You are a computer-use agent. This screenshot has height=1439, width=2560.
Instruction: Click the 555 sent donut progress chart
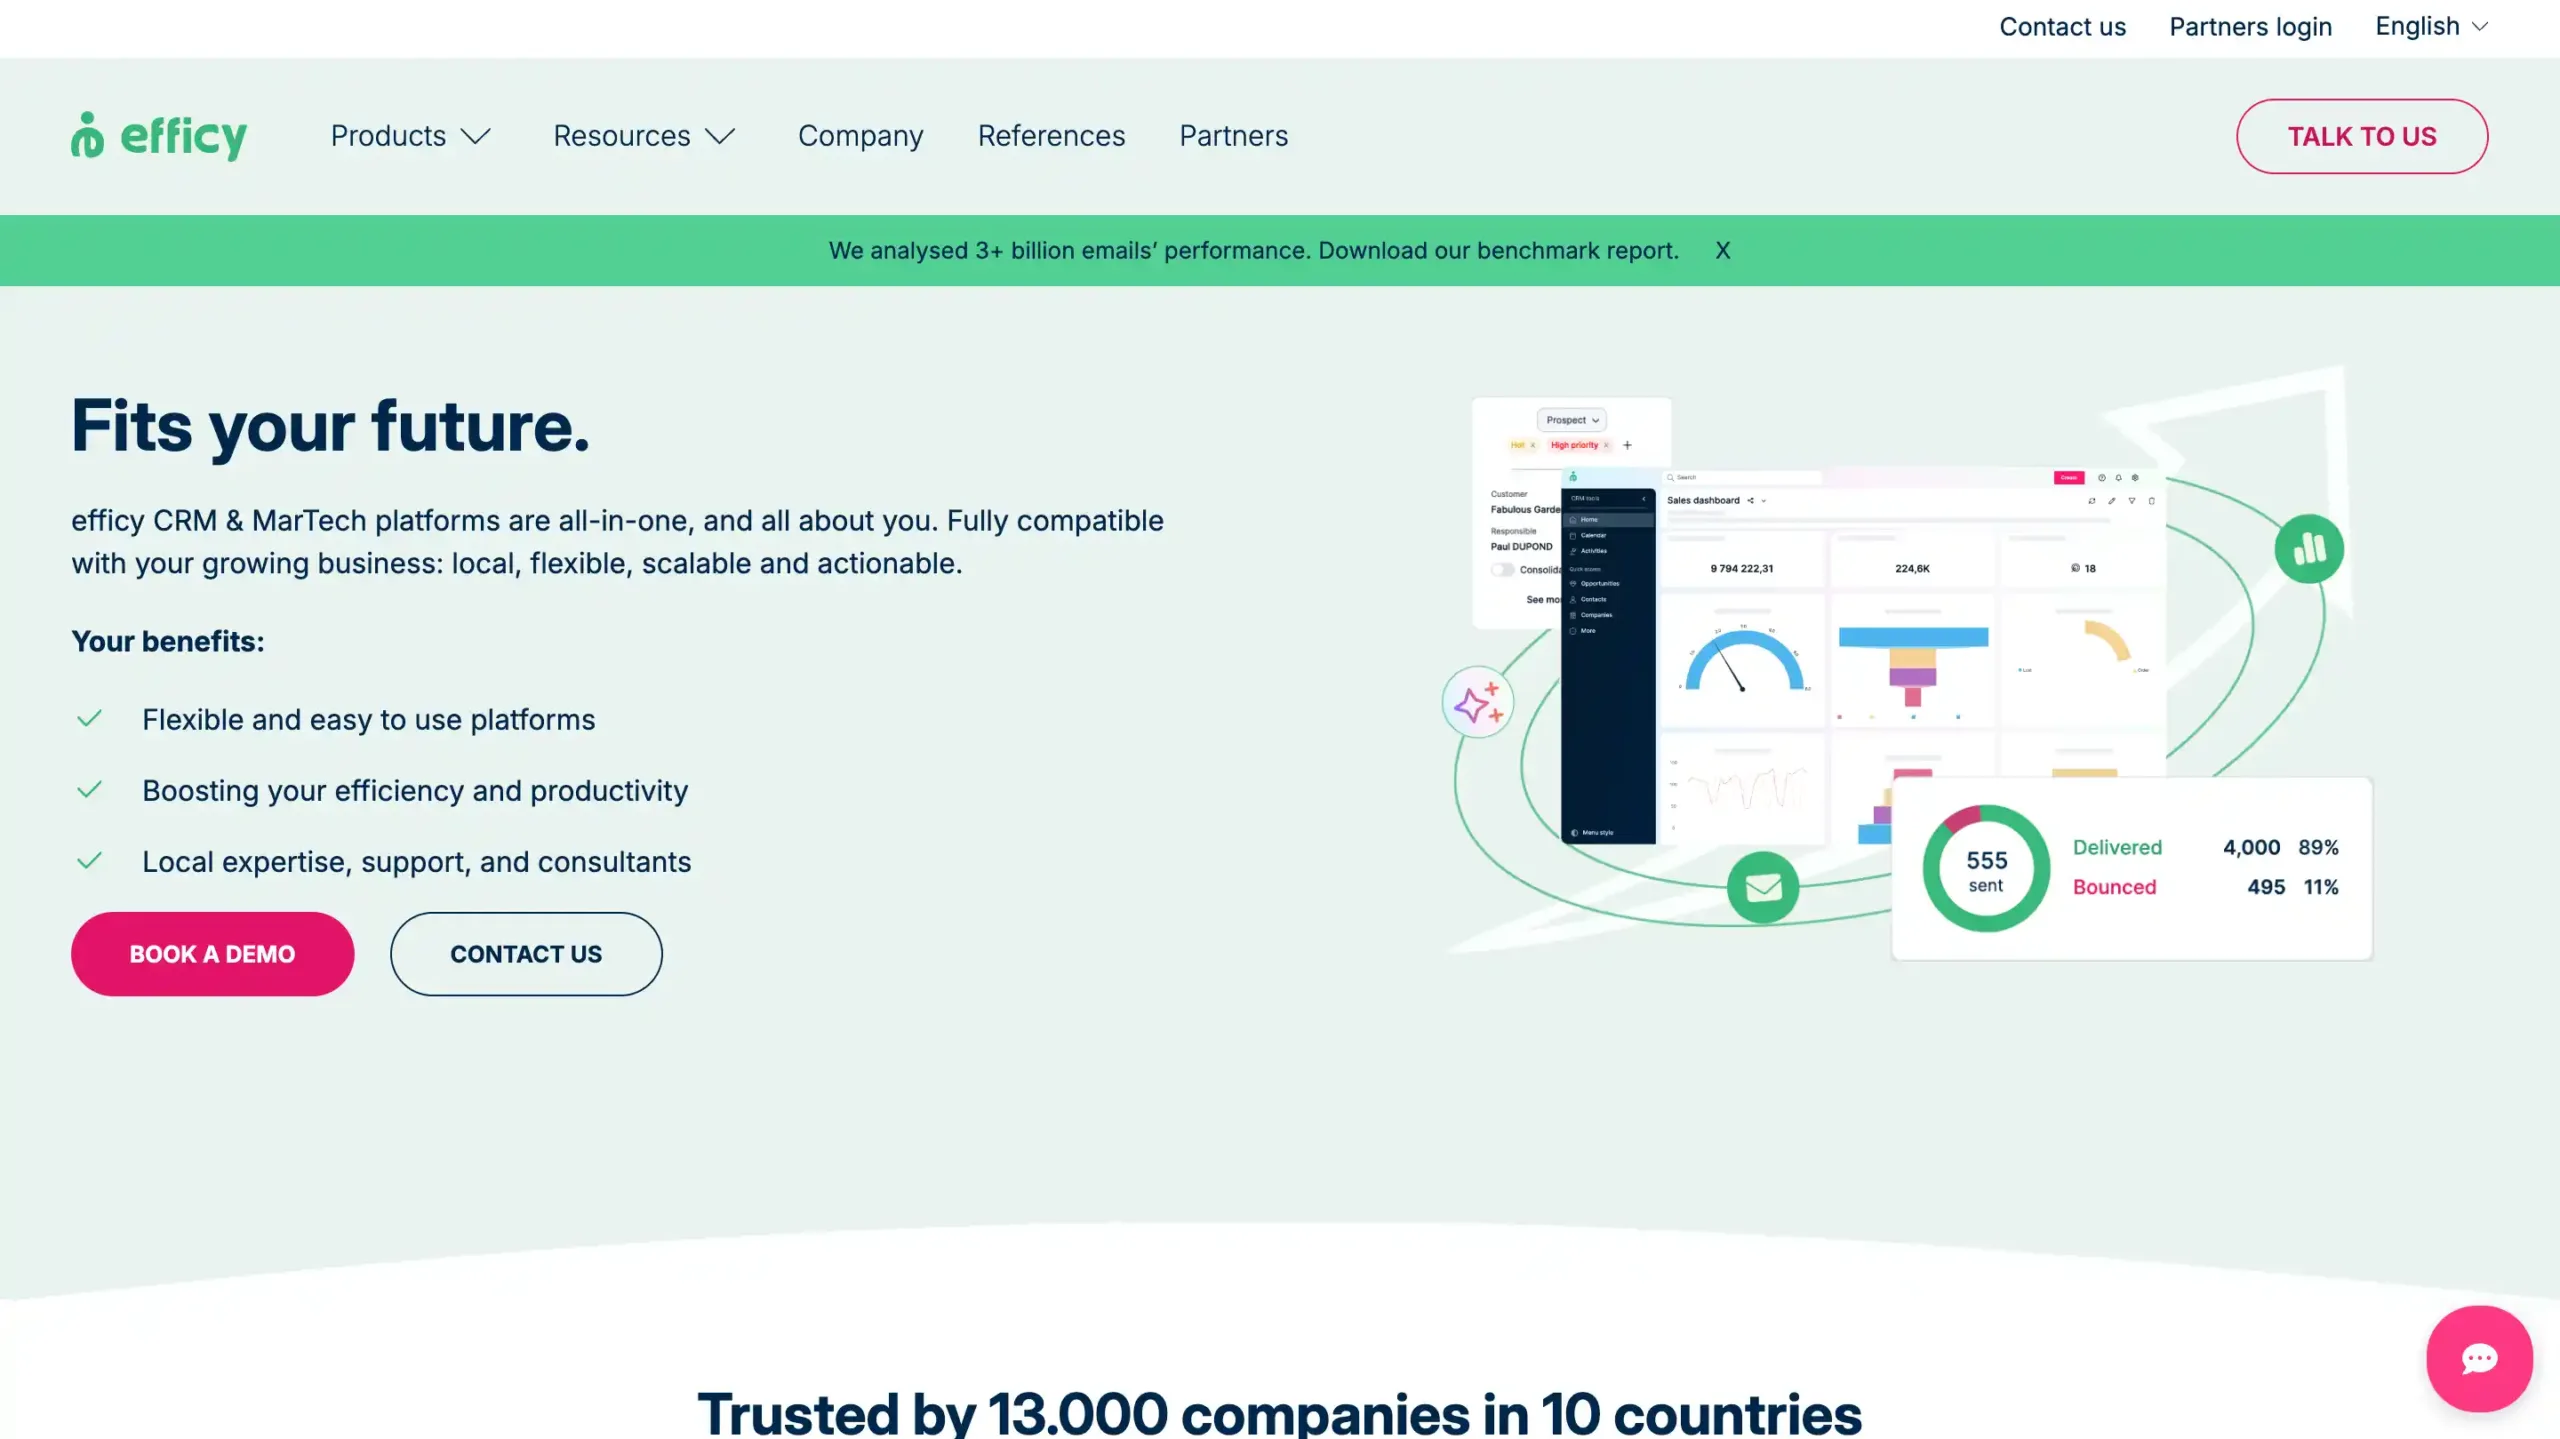[1985, 867]
